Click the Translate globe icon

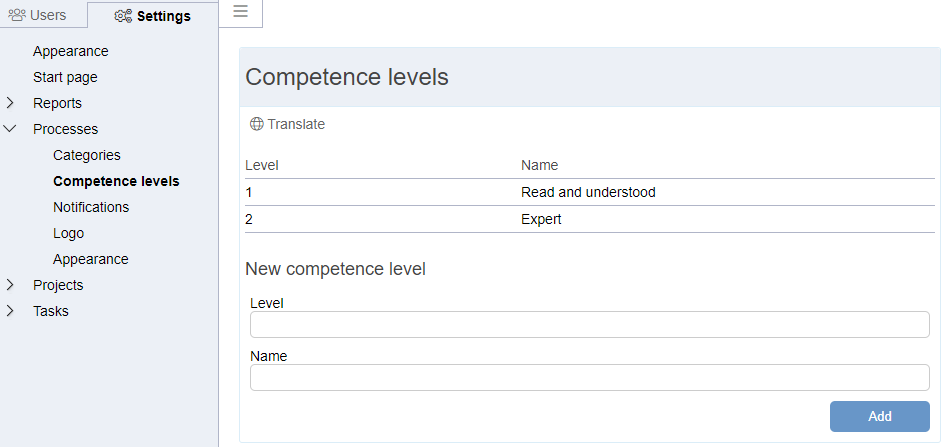257,124
